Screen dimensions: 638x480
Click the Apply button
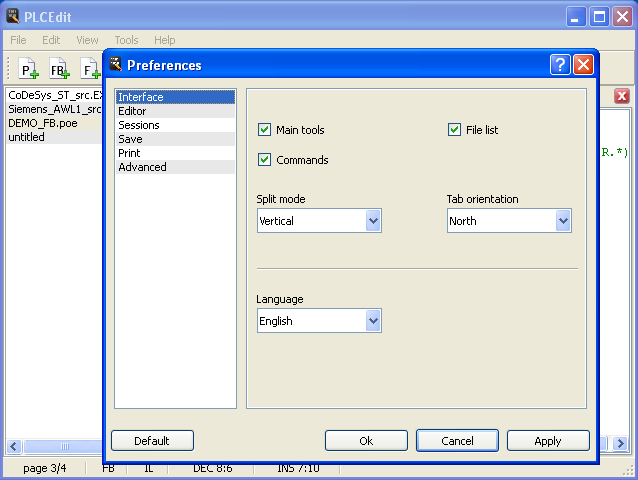548,441
